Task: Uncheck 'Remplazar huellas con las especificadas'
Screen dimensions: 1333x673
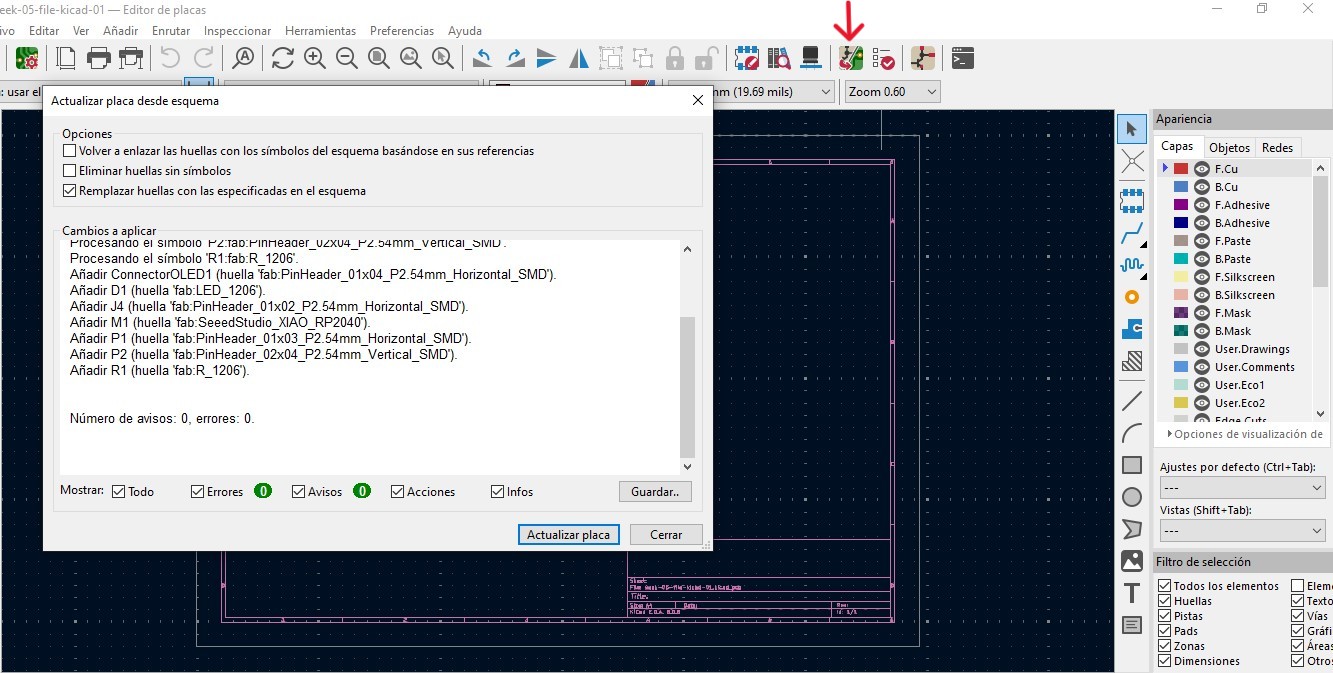Action: pos(69,191)
